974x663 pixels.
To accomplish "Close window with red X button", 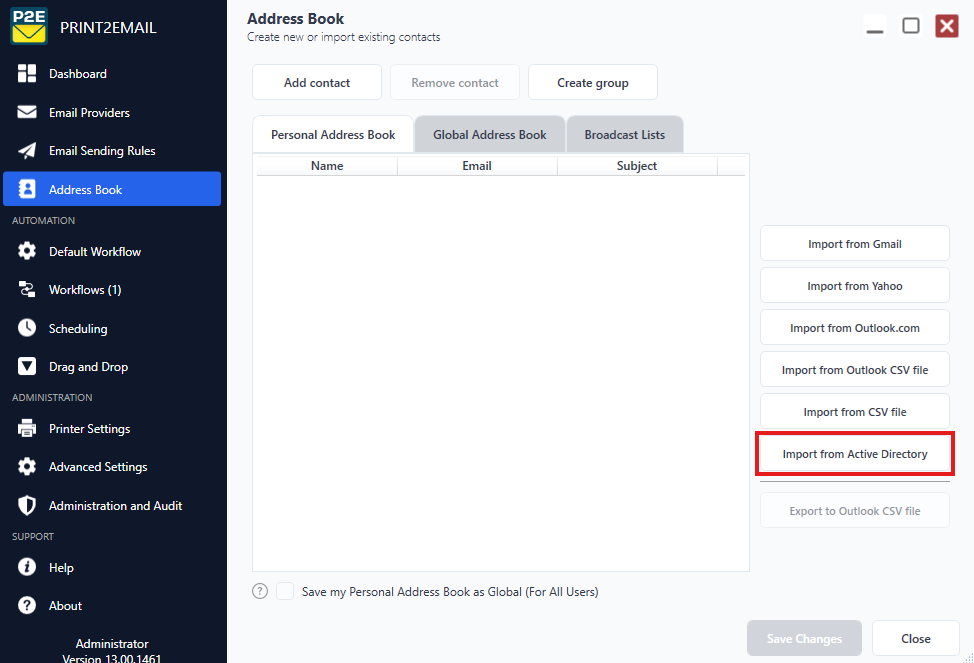I will [x=947, y=26].
